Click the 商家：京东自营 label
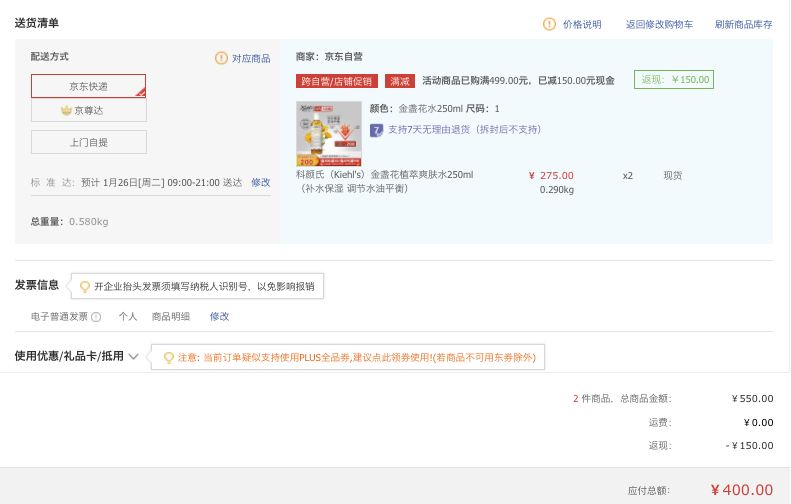 pos(329,57)
